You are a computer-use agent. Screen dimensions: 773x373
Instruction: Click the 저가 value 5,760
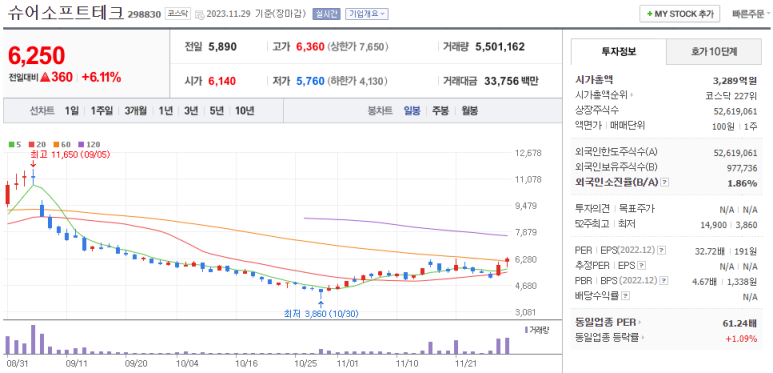pyautogui.click(x=310, y=81)
